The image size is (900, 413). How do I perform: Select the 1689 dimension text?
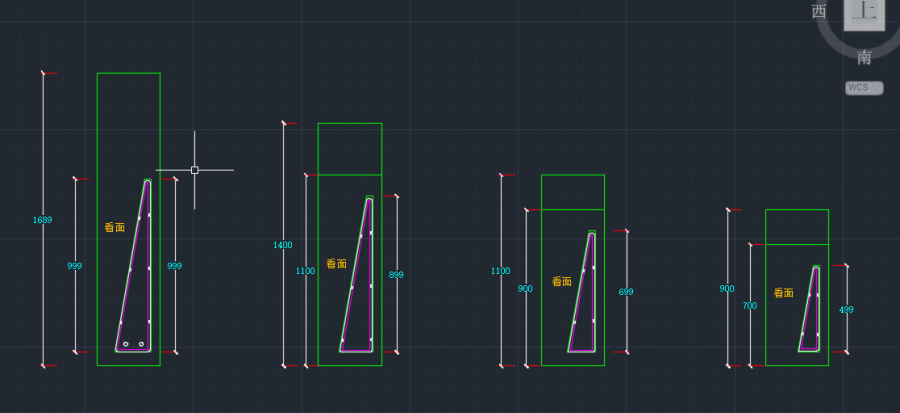(x=42, y=220)
